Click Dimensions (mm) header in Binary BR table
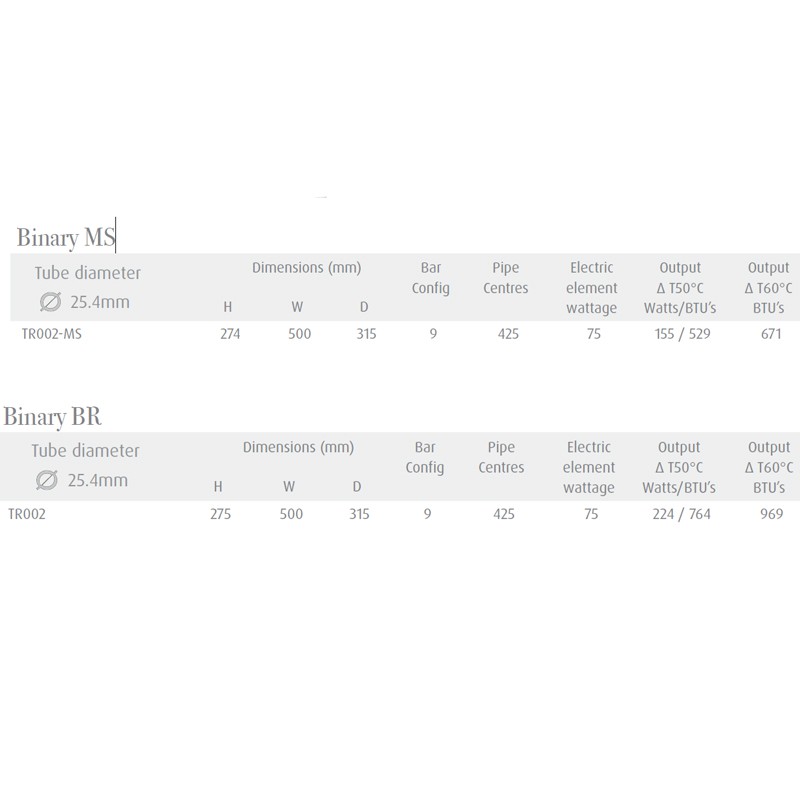The width and height of the screenshot is (800, 800). [x=298, y=447]
